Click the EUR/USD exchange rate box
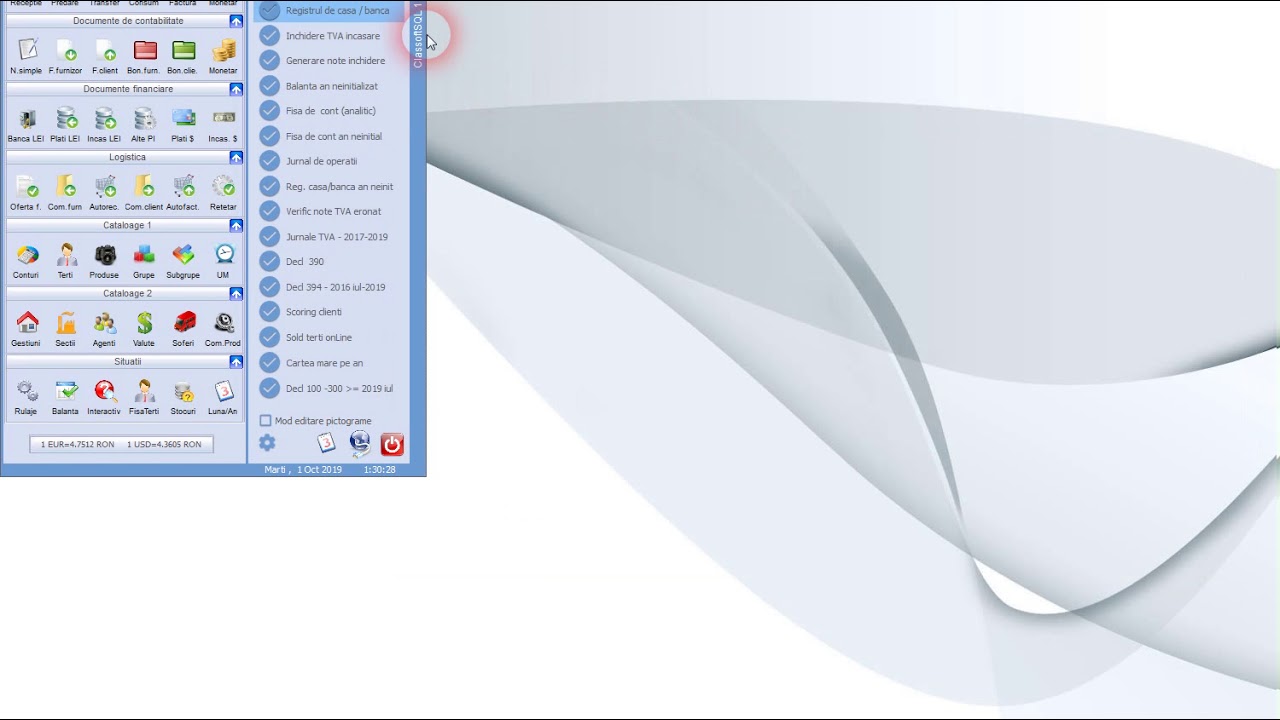 pos(121,444)
